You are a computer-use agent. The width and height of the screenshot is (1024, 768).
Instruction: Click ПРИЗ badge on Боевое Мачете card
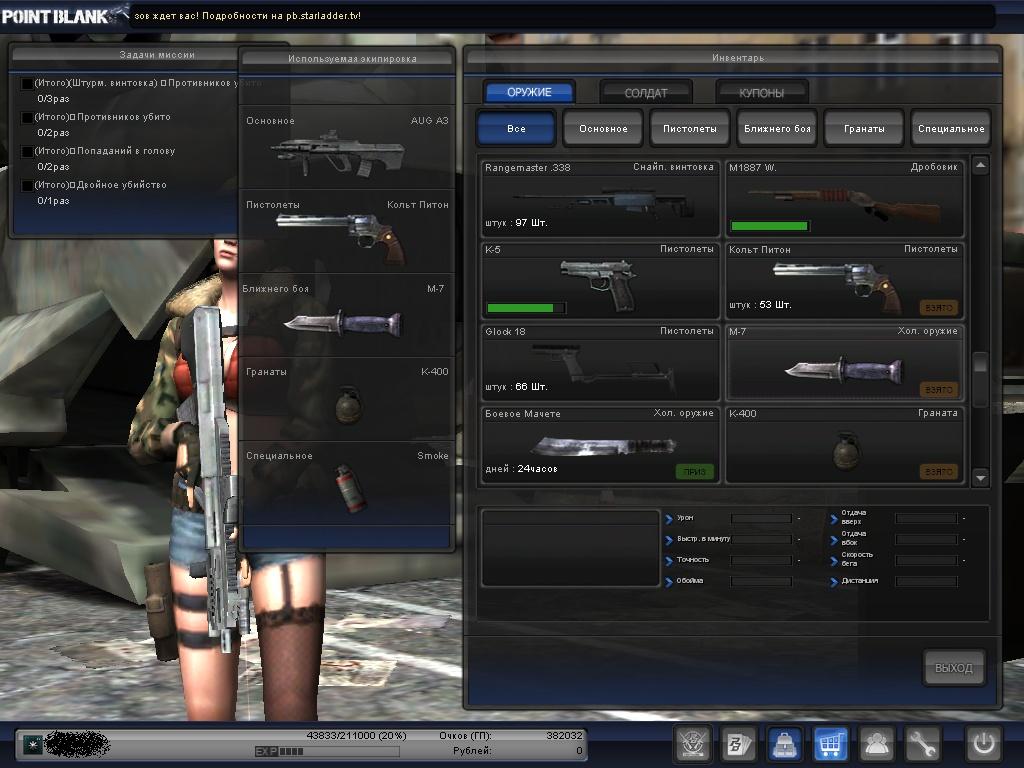(694, 472)
